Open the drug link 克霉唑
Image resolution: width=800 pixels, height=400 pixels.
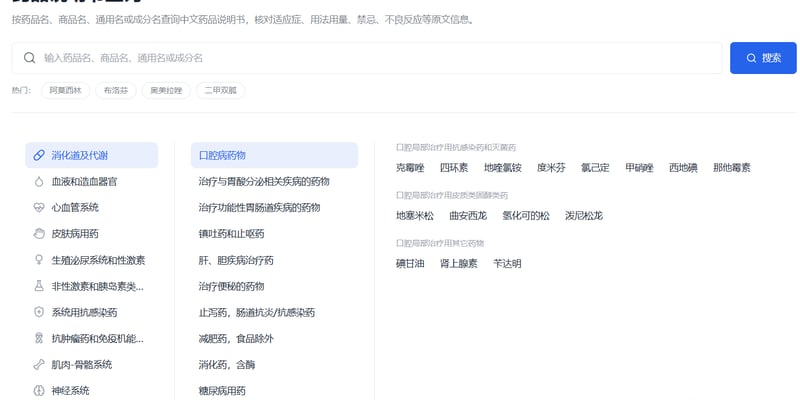(x=410, y=168)
